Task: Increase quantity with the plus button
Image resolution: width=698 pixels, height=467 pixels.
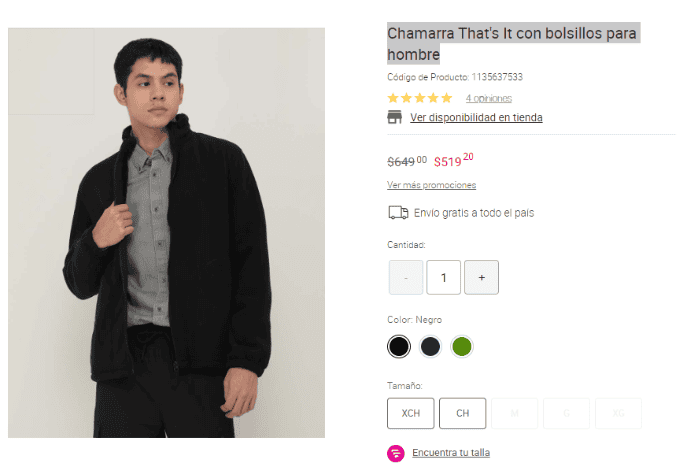Action: (x=481, y=277)
